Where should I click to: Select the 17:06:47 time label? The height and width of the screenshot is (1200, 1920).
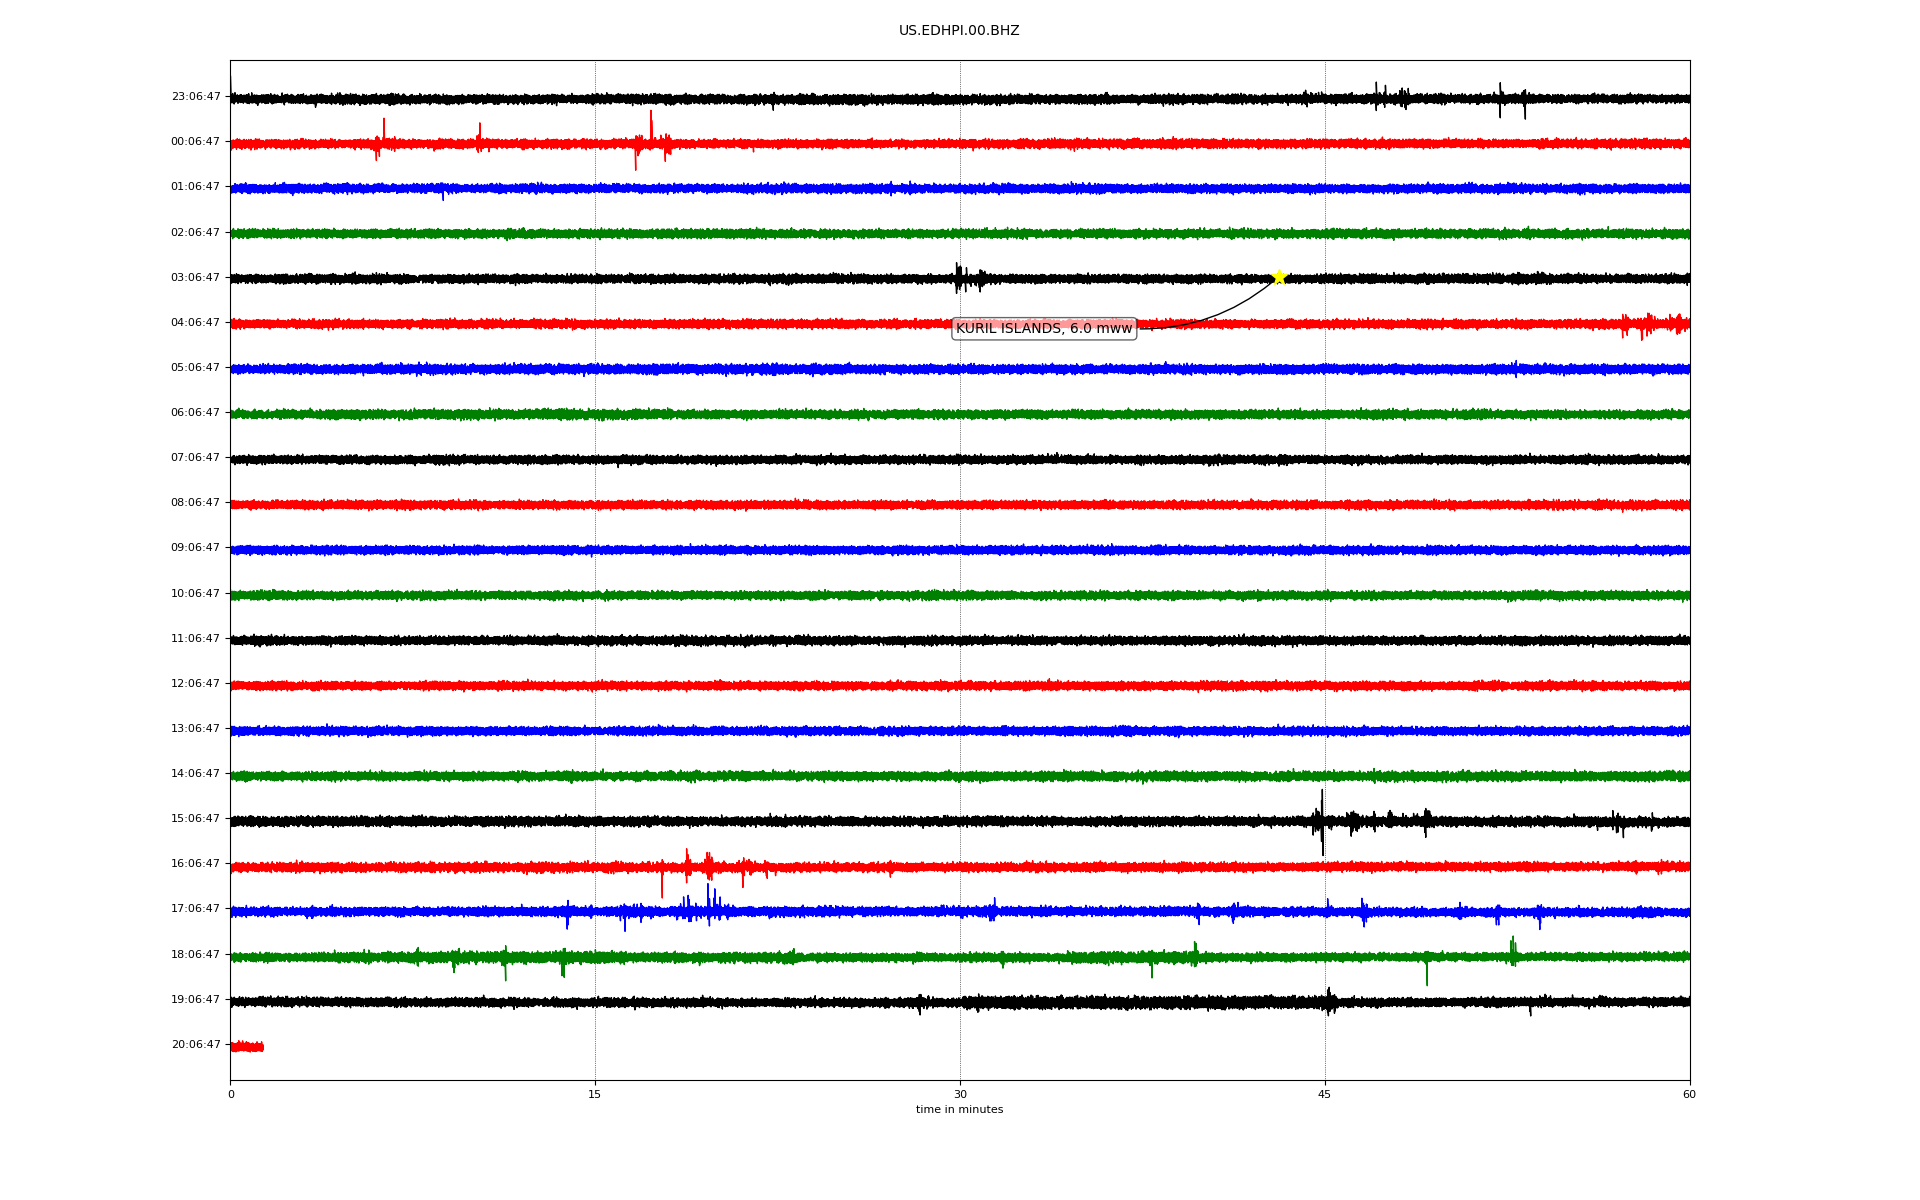(196, 909)
